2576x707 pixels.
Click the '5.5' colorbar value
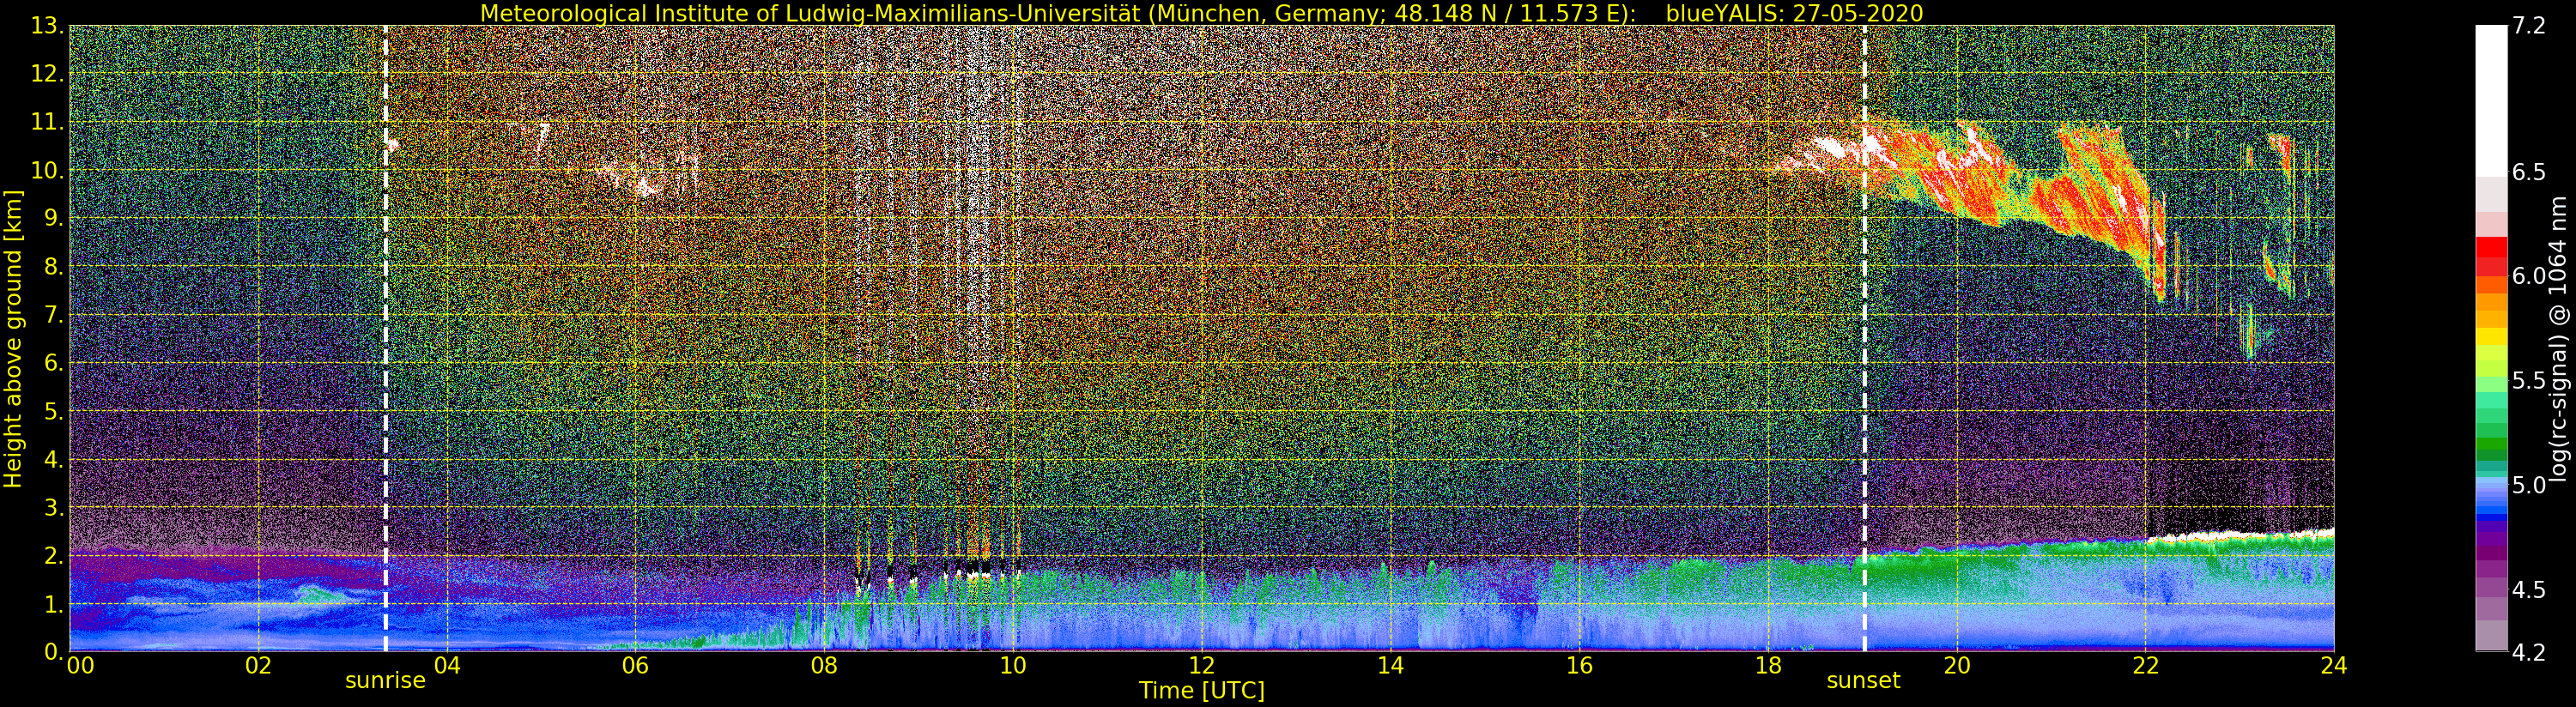tap(2529, 381)
